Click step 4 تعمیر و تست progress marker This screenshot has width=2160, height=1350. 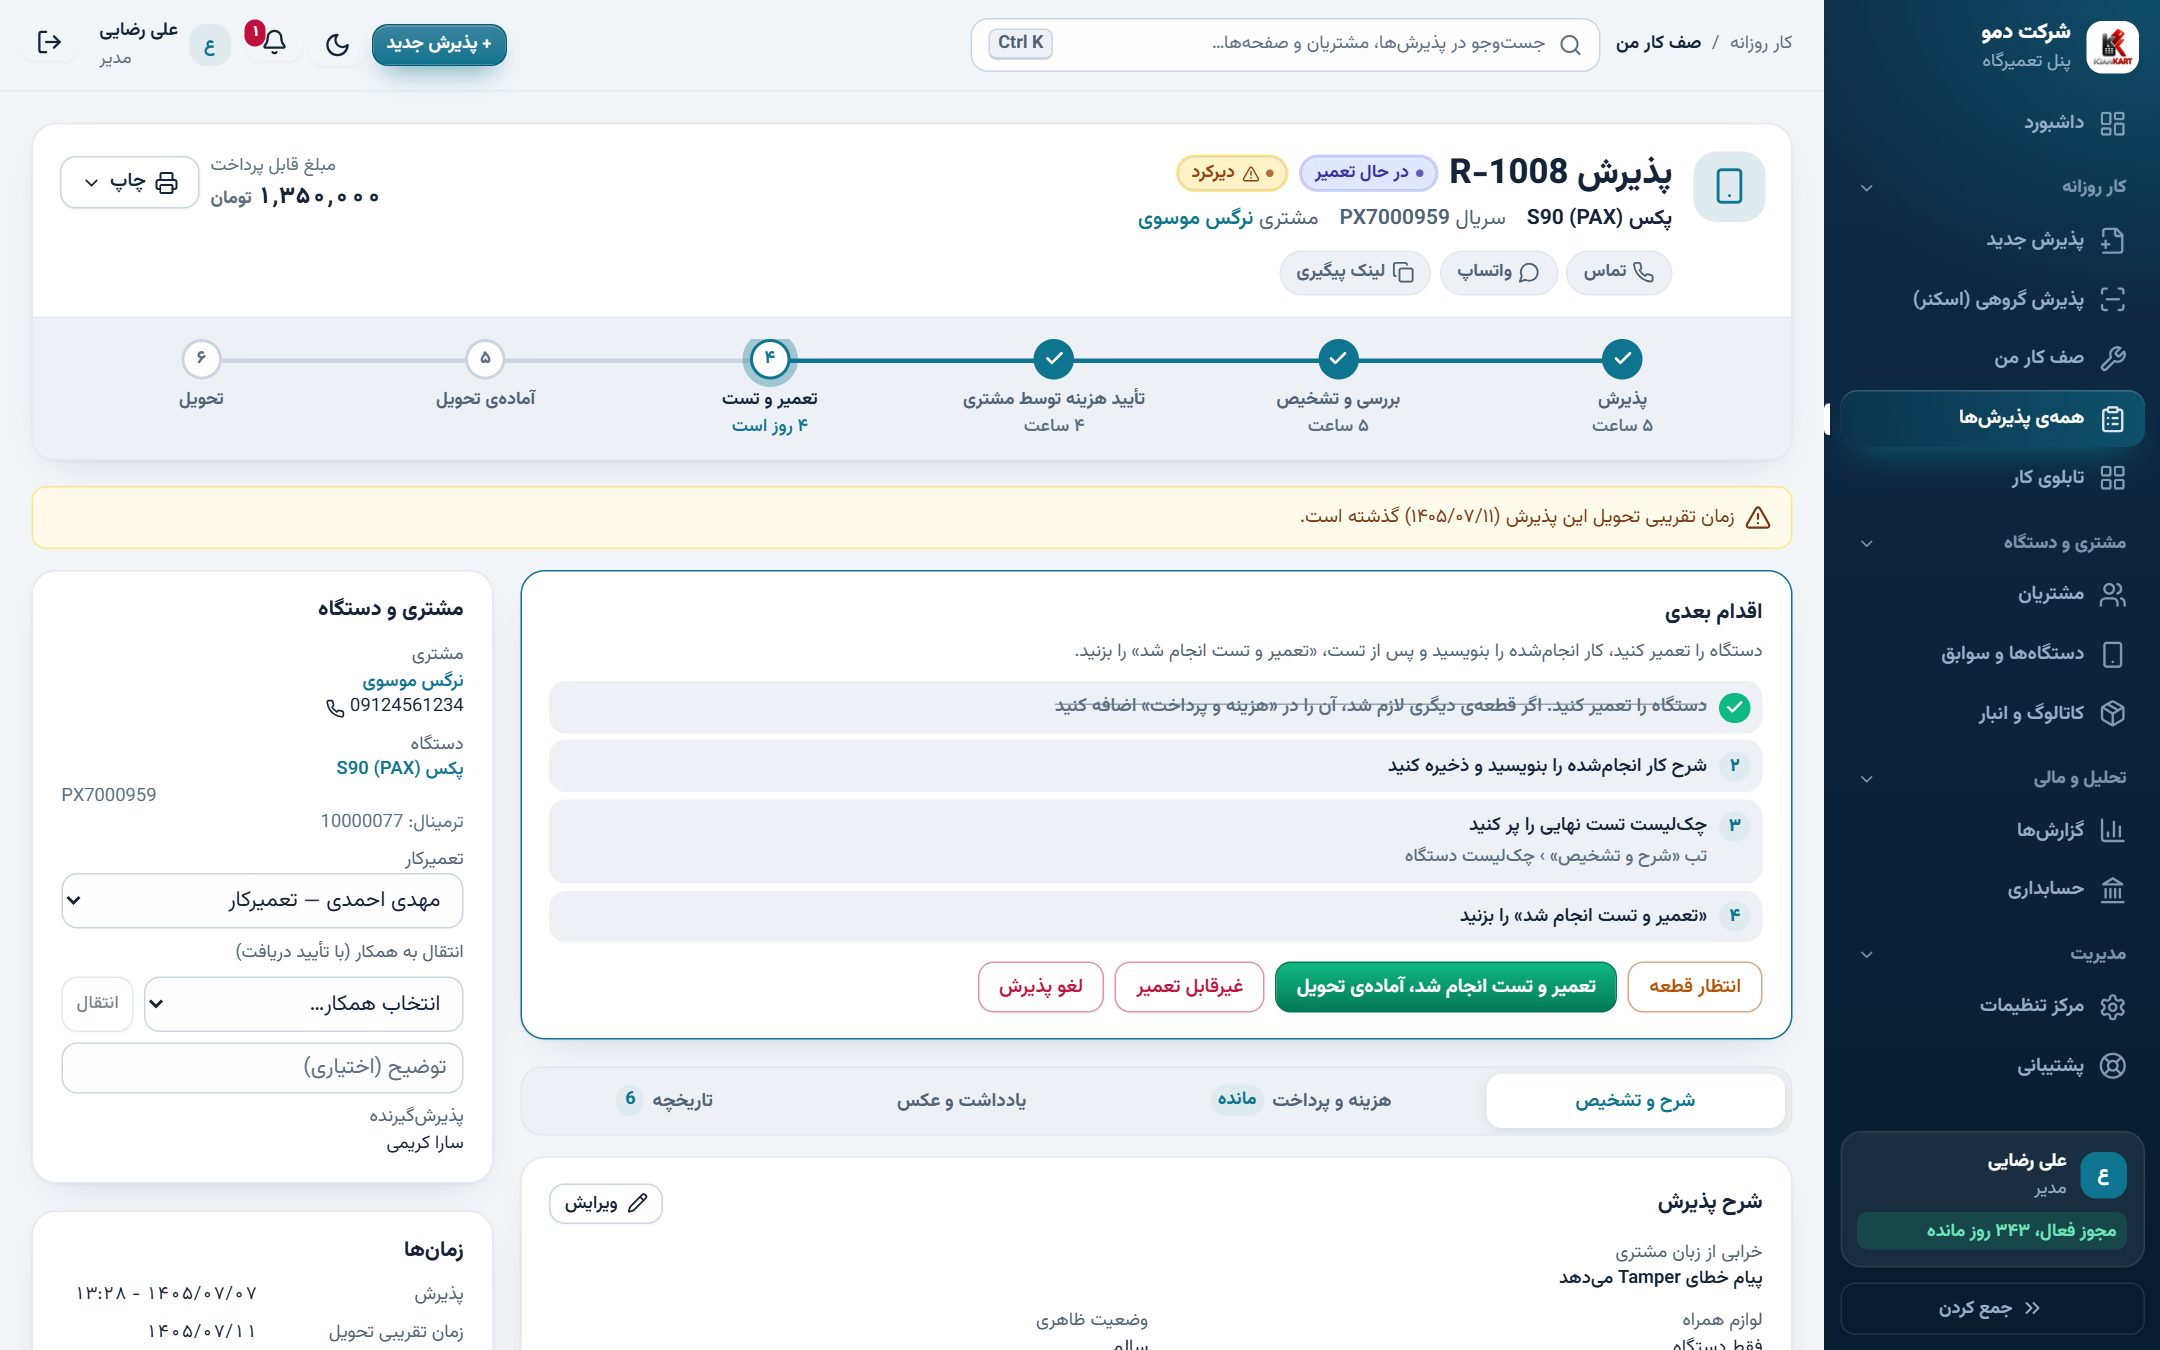pyautogui.click(x=770, y=359)
